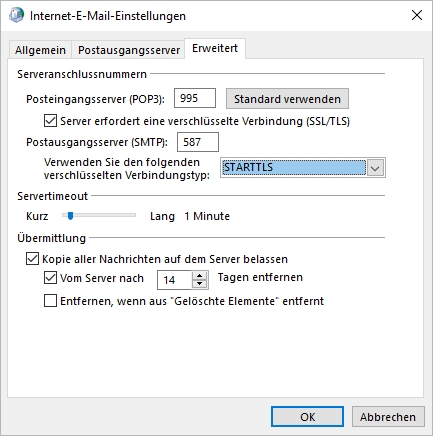Click the Standard verwenden button
Viewport: 433px width, 436px height.
coord(287,99)
